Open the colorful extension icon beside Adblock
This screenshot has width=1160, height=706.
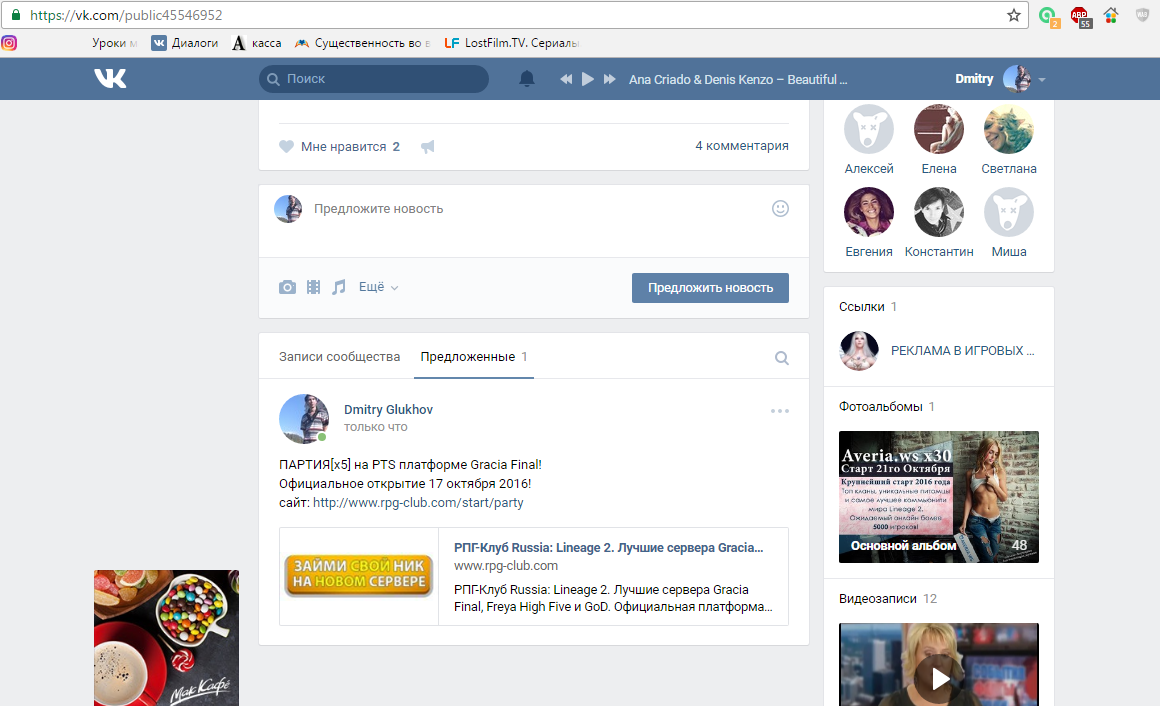[x=1110, y=16]
